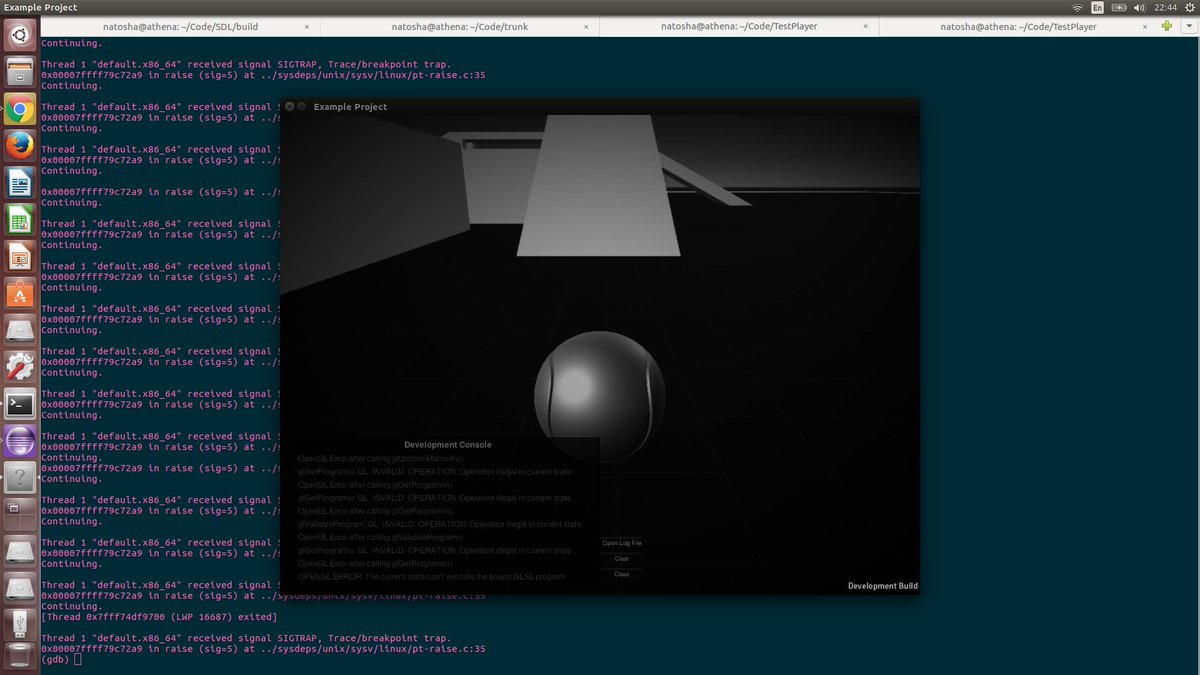
Task: Click the '[Thread 0x7fff74df9700 (LWP 16687) exited]' line
Action: 159,617
